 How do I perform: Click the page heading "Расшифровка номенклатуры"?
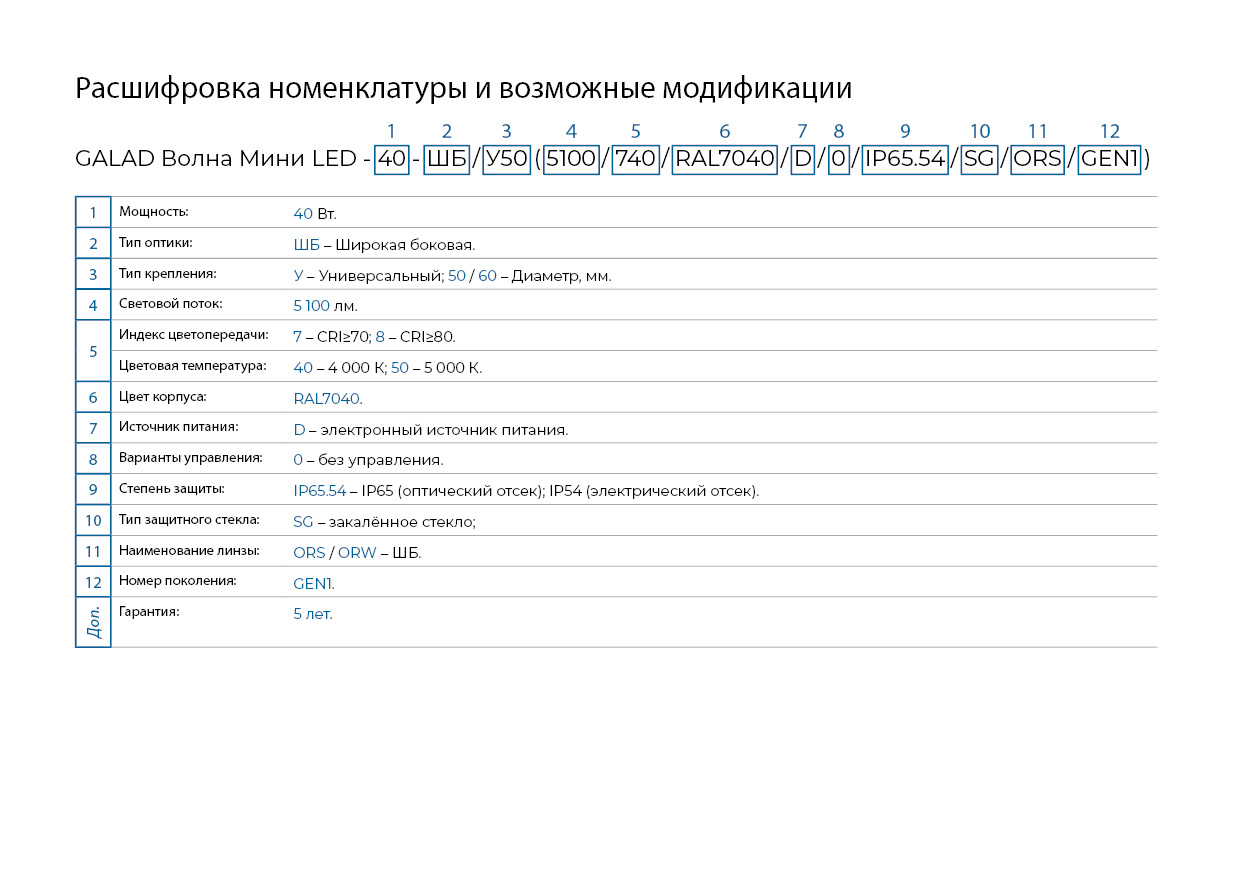(270, 88)
